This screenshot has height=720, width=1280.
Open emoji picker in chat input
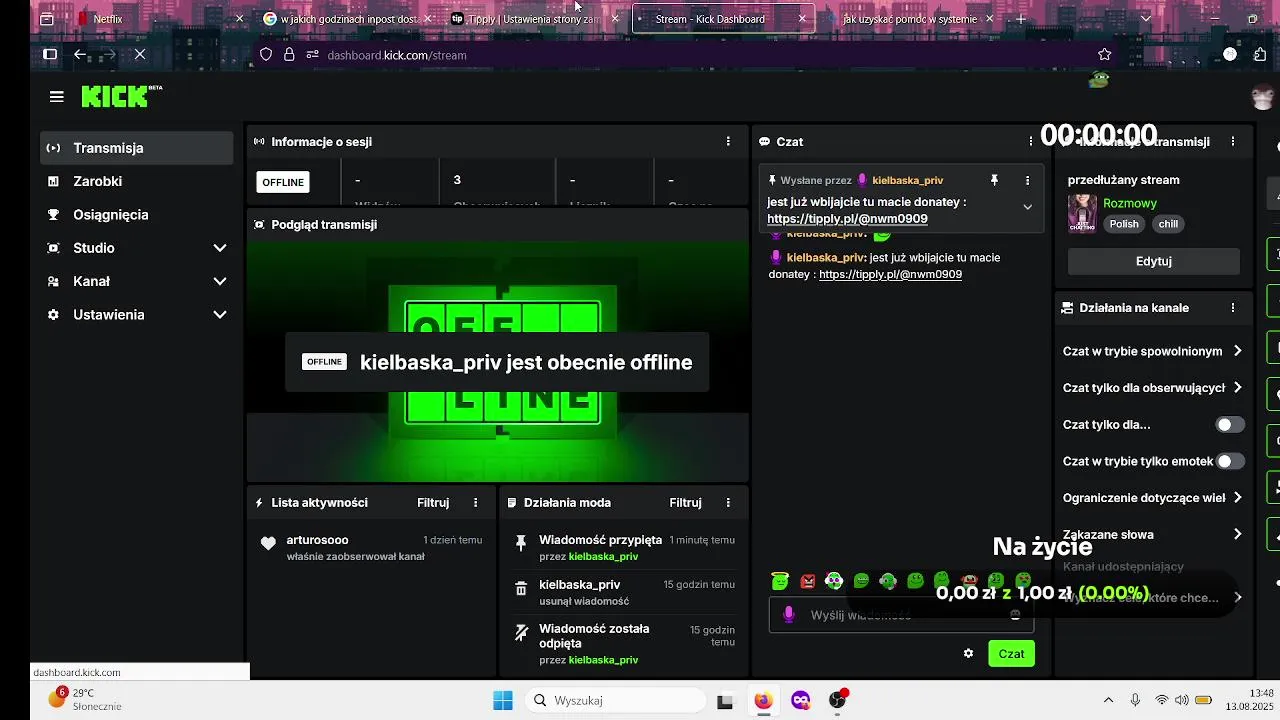pyautogui.click(x=1015, y=615)
